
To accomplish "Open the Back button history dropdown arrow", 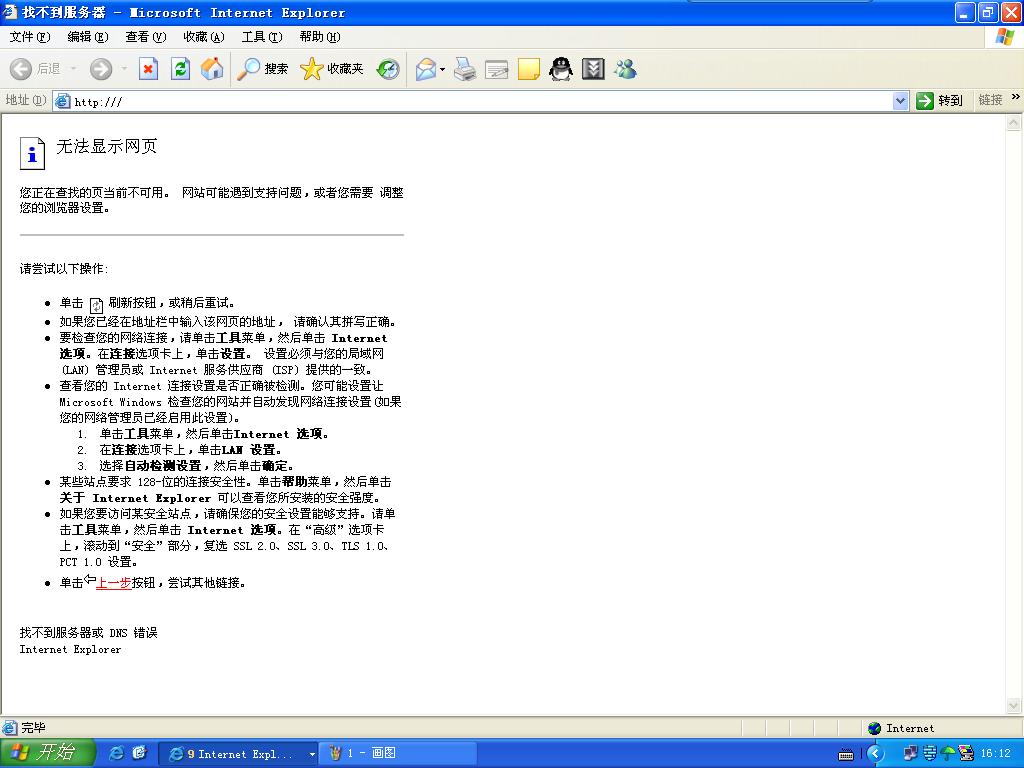I will [73, 69].
